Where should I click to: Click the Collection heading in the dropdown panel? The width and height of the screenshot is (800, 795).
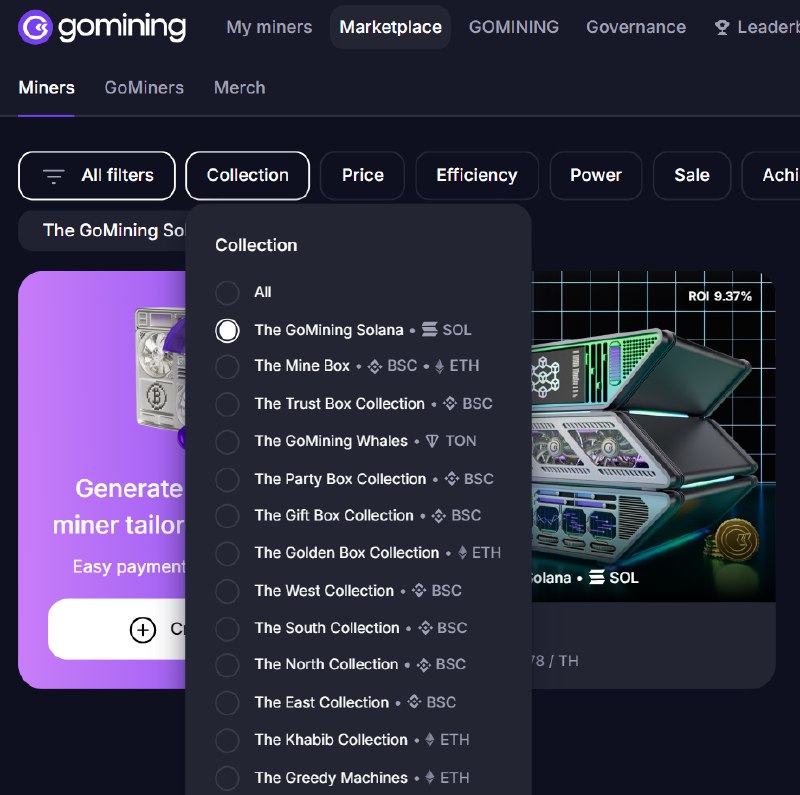tap(256, 245)
